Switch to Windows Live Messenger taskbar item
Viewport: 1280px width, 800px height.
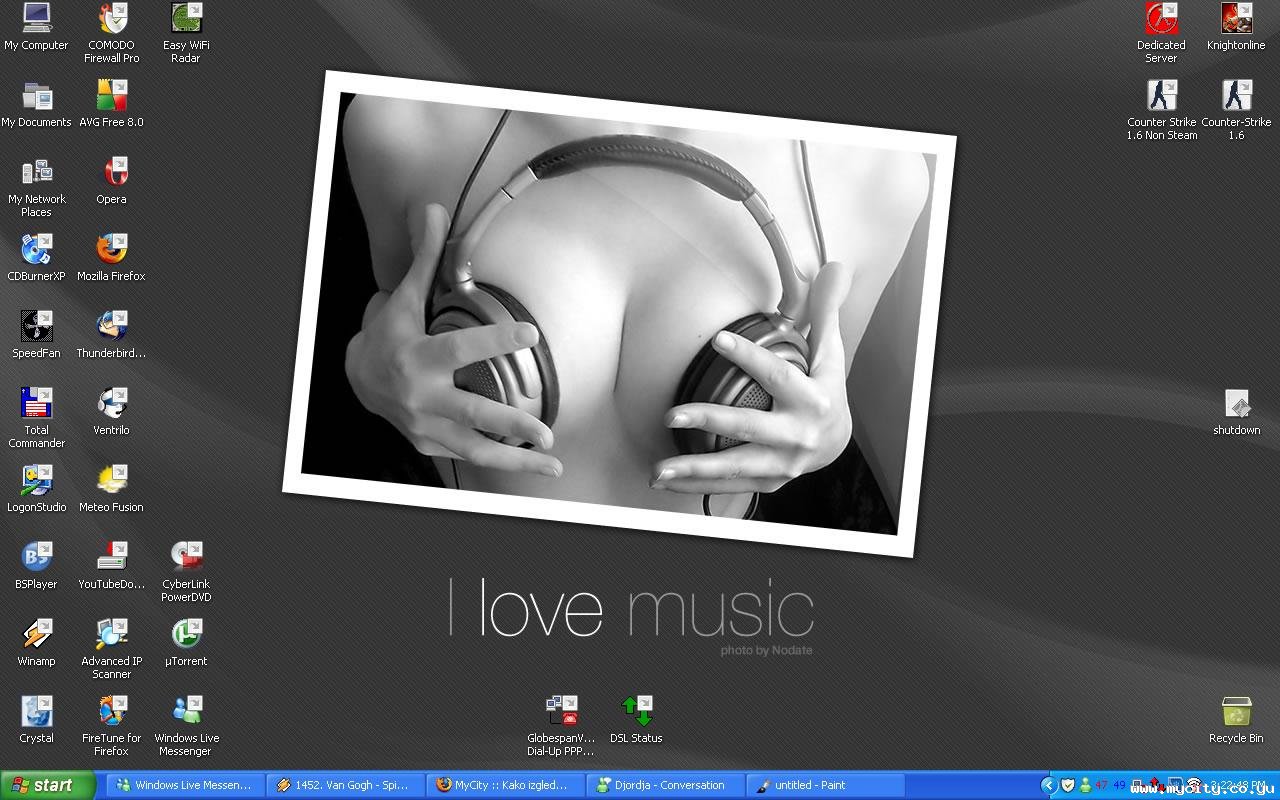point(185,786)
